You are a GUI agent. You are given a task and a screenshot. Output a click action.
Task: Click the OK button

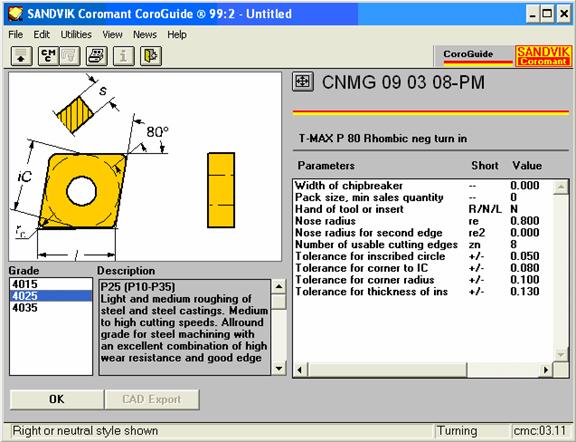(x=57, y=399)
